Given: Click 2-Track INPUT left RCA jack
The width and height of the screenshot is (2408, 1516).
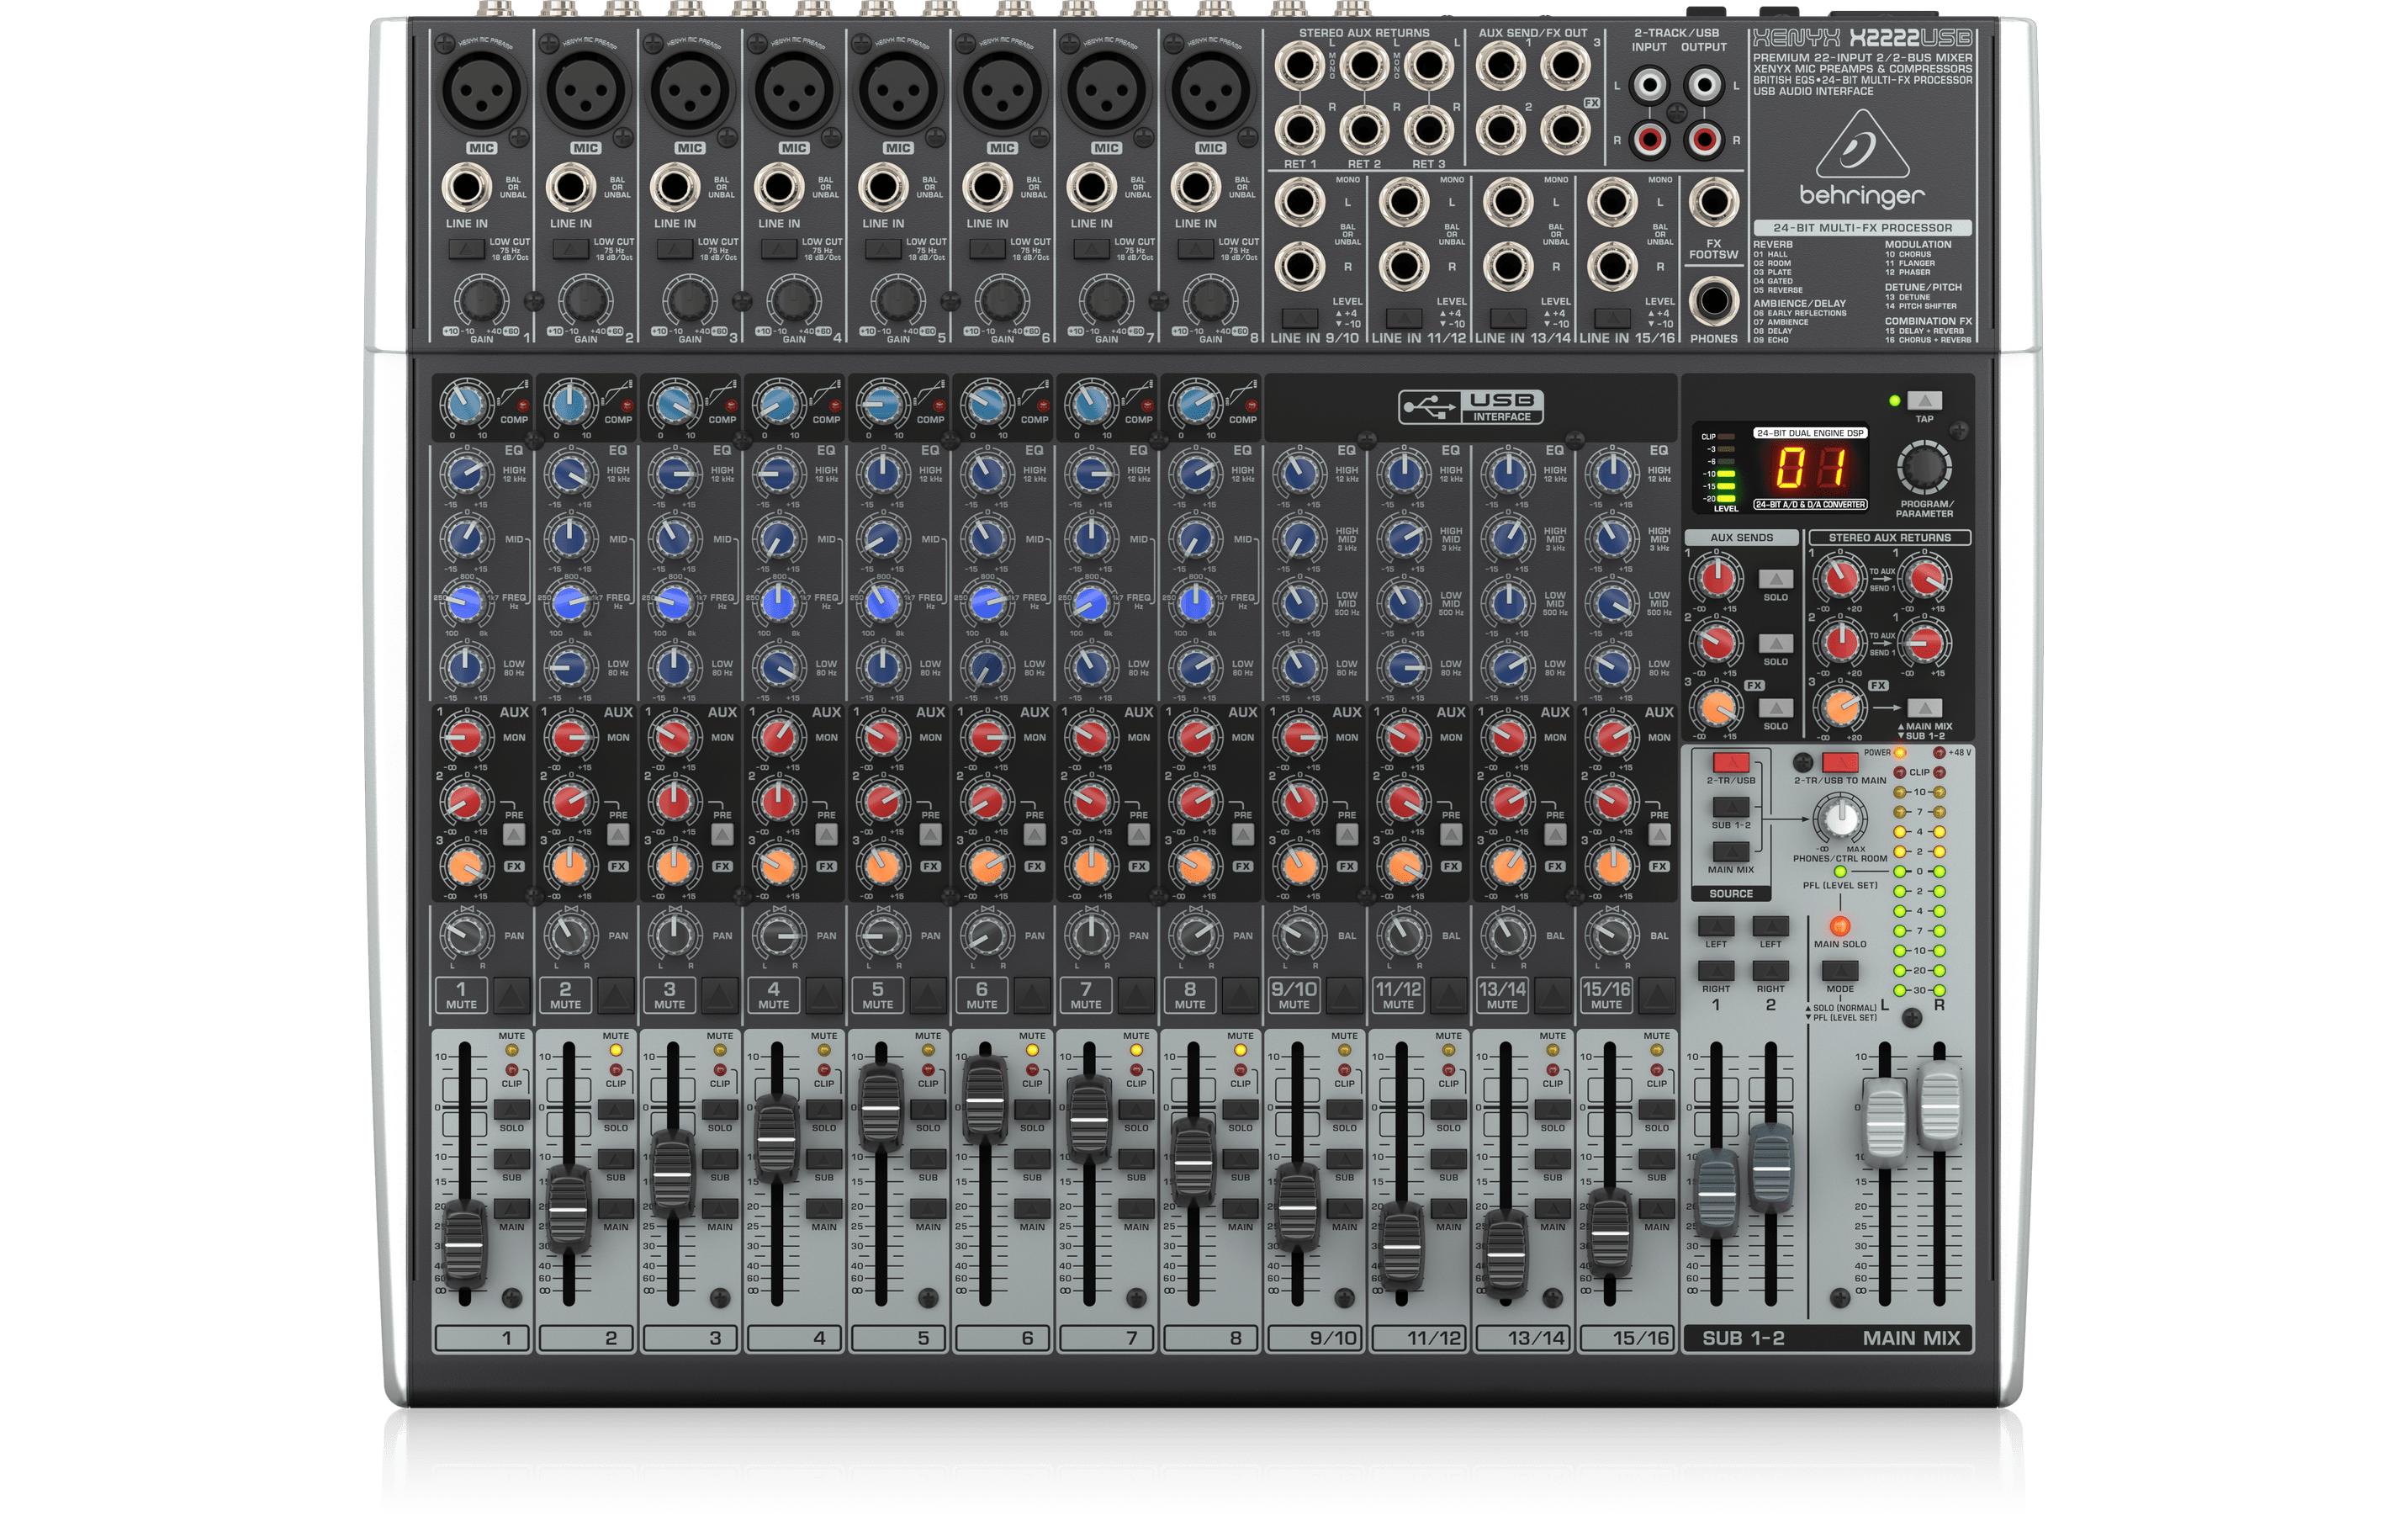Looking at the screenshot, I should tap(1650, 86).
